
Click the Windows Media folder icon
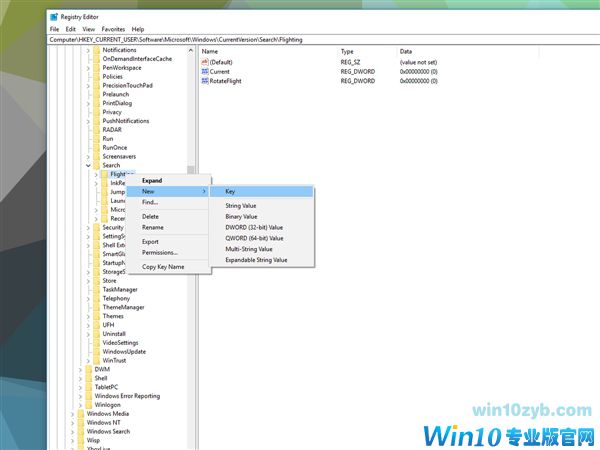point(80,414)
